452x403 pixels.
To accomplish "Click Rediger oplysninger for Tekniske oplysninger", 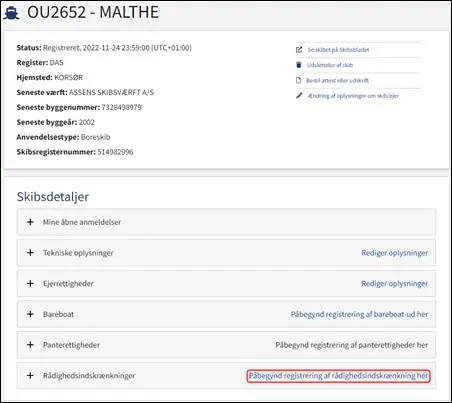I will (395, 253).
